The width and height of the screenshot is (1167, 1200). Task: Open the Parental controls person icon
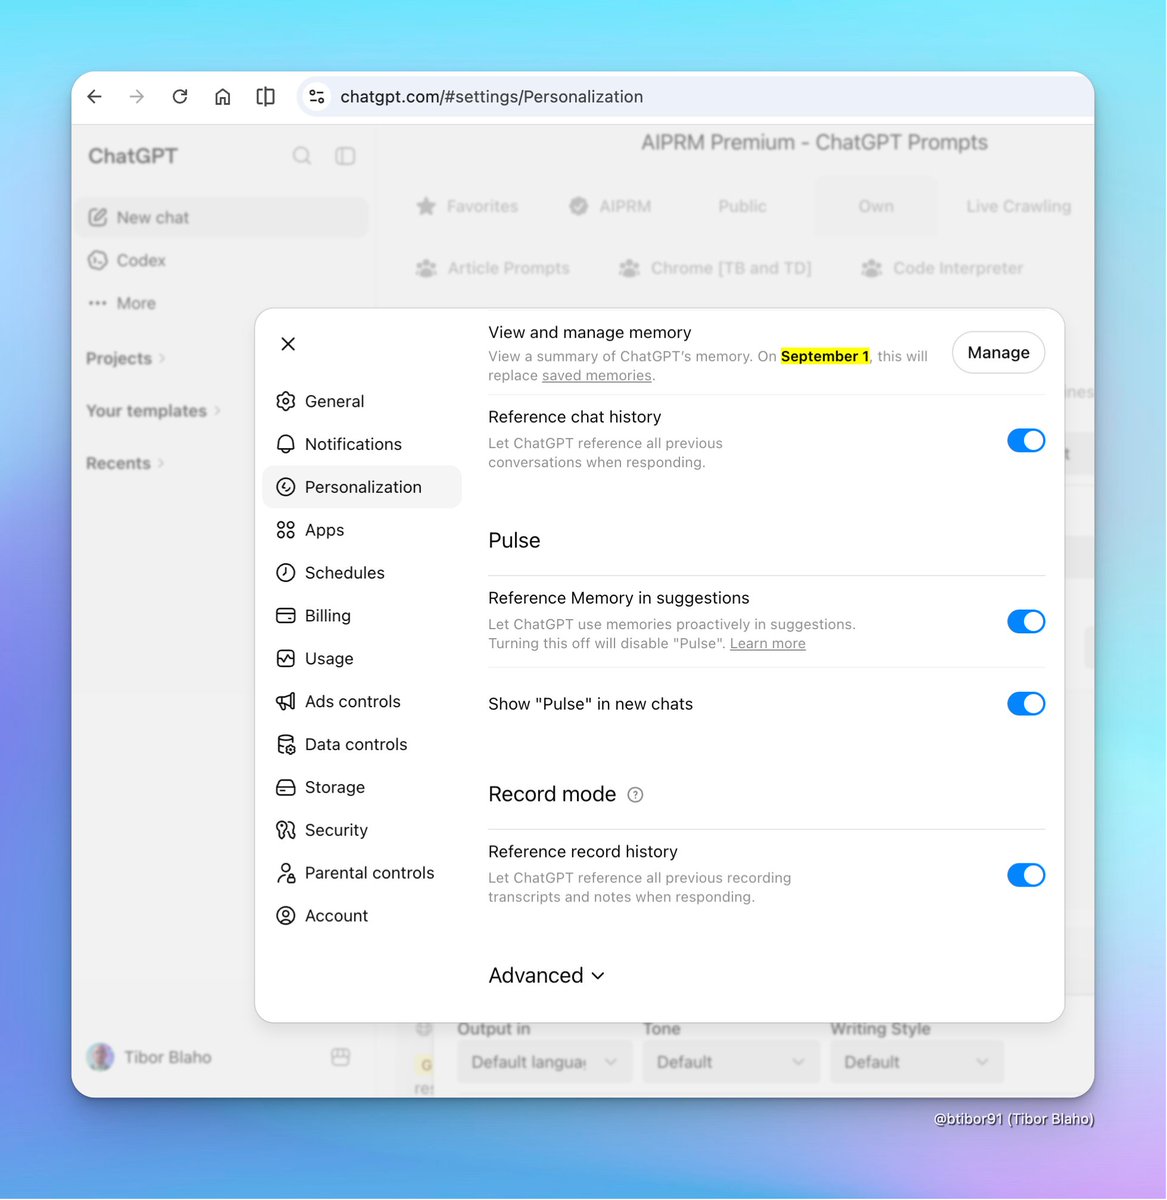pos(286,873)
